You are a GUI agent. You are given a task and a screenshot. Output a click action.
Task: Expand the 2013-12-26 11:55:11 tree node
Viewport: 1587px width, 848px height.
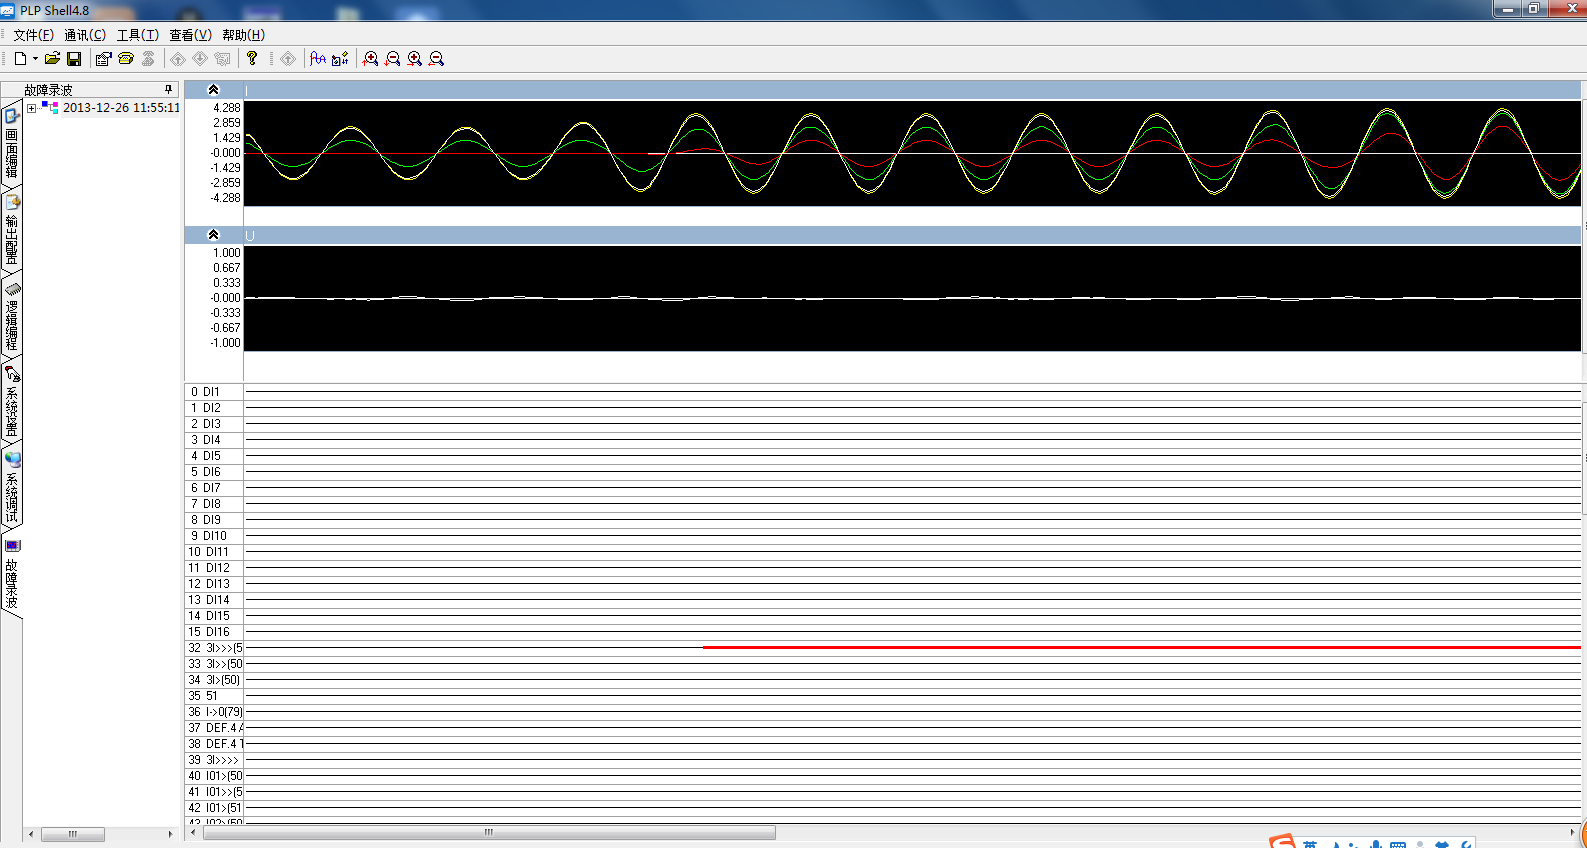click(x=32, y=108)
